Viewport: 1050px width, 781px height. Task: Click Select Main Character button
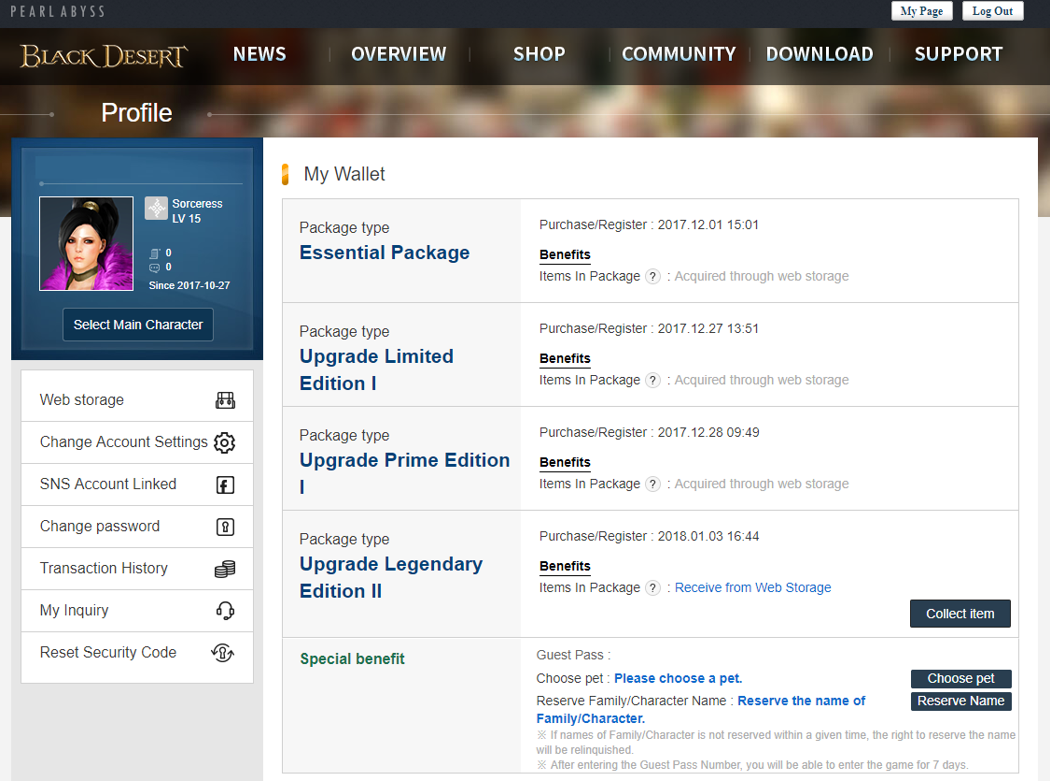click(138, 325)
